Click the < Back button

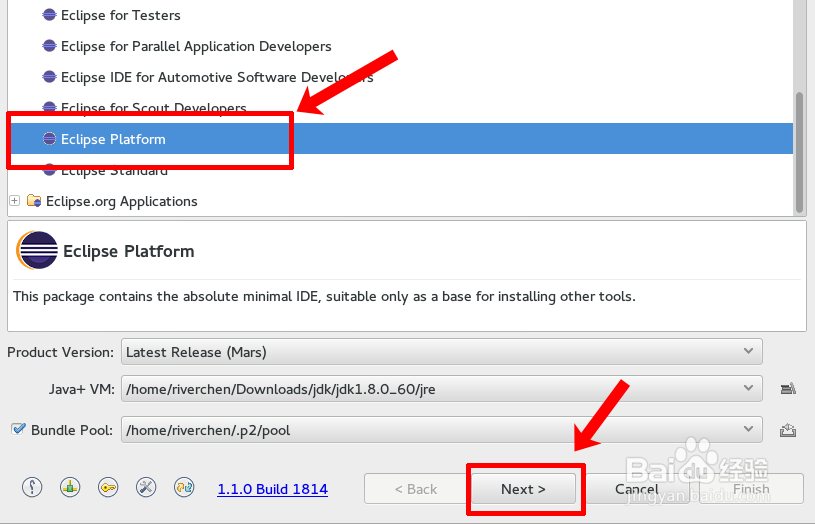click(x=416, y=489)
